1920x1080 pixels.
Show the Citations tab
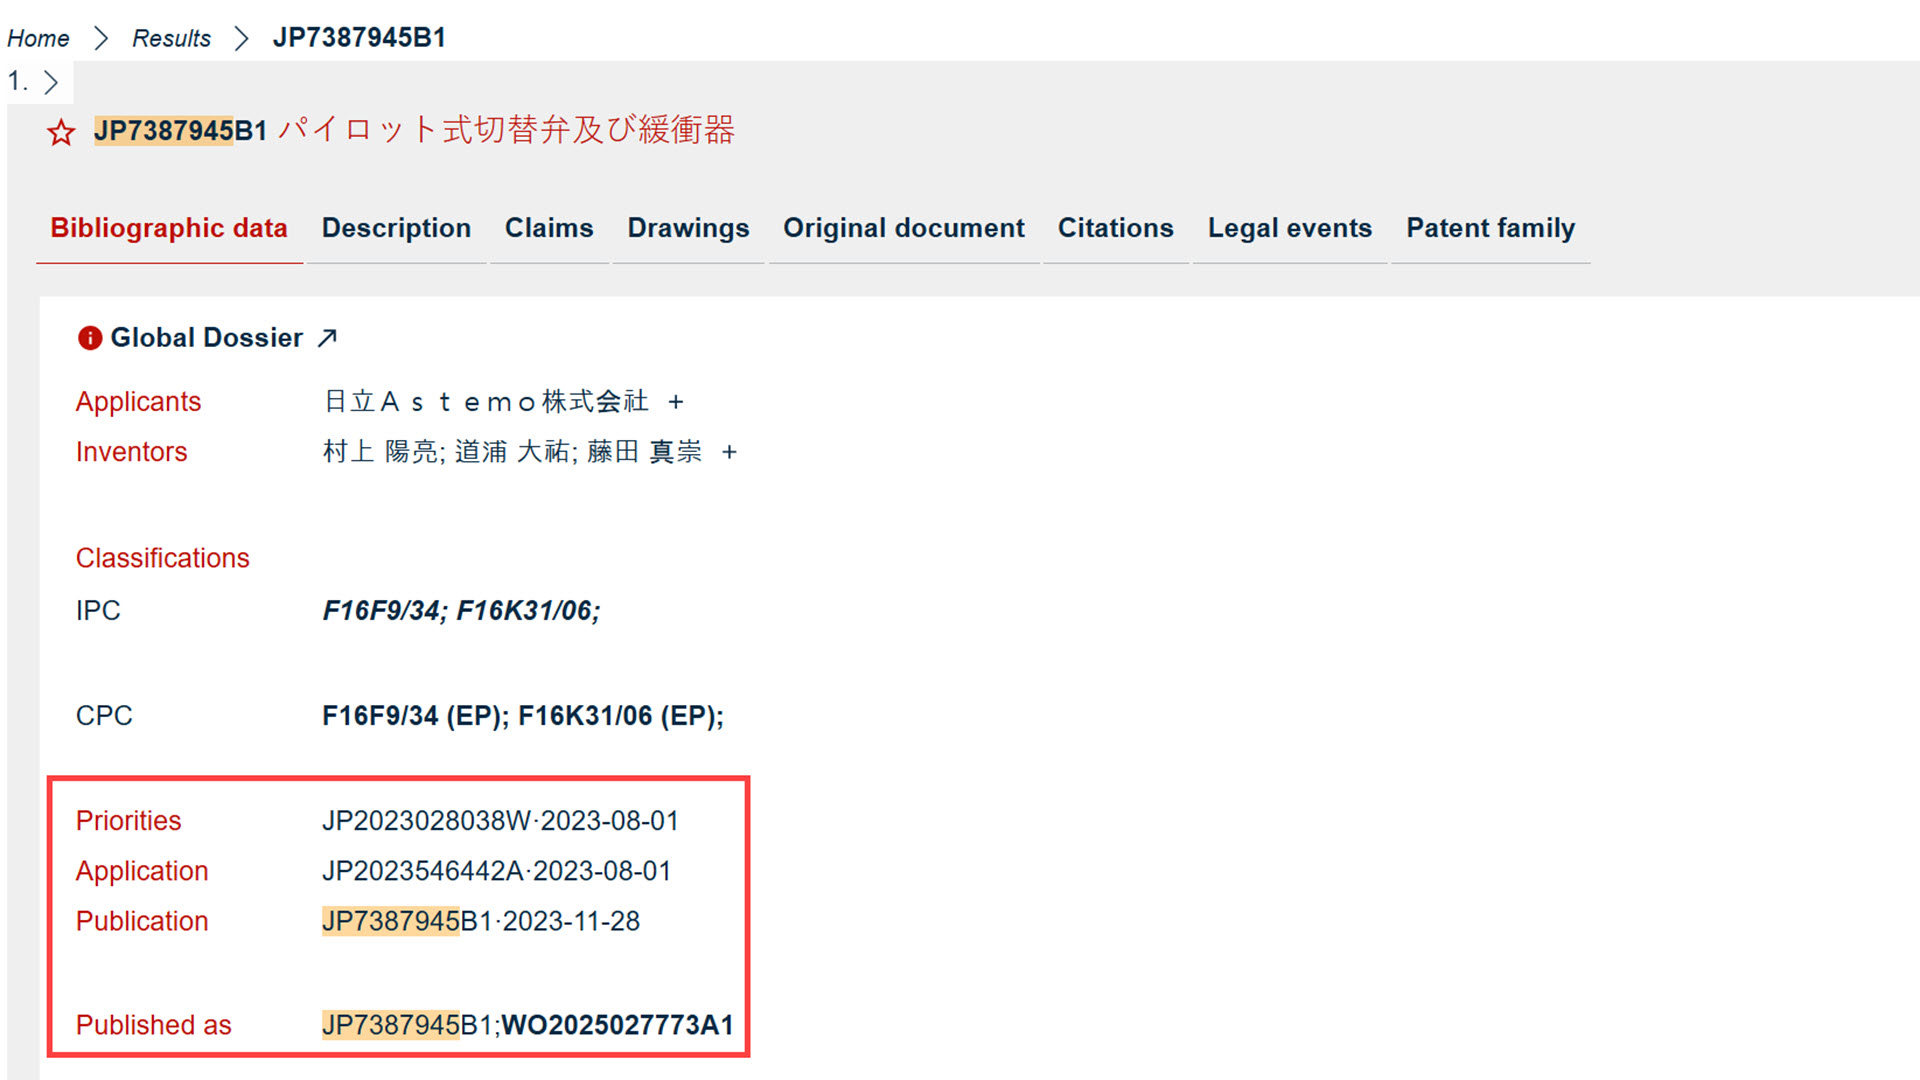point(1115,228)
